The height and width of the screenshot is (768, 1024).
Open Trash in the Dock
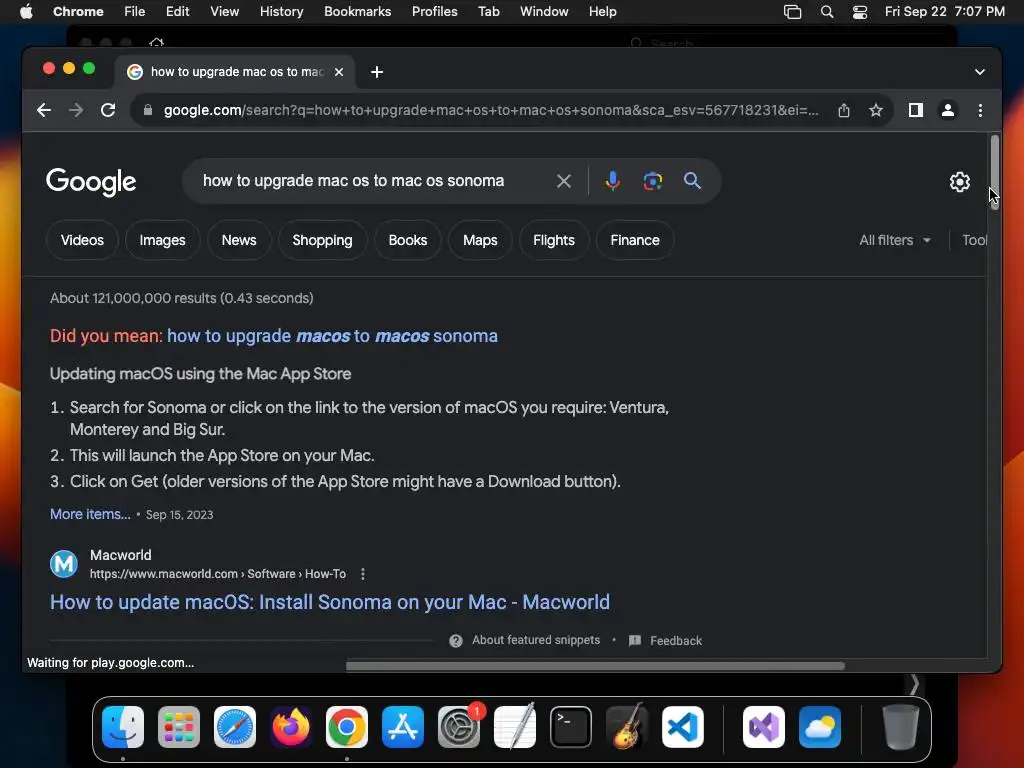[901, 727]
